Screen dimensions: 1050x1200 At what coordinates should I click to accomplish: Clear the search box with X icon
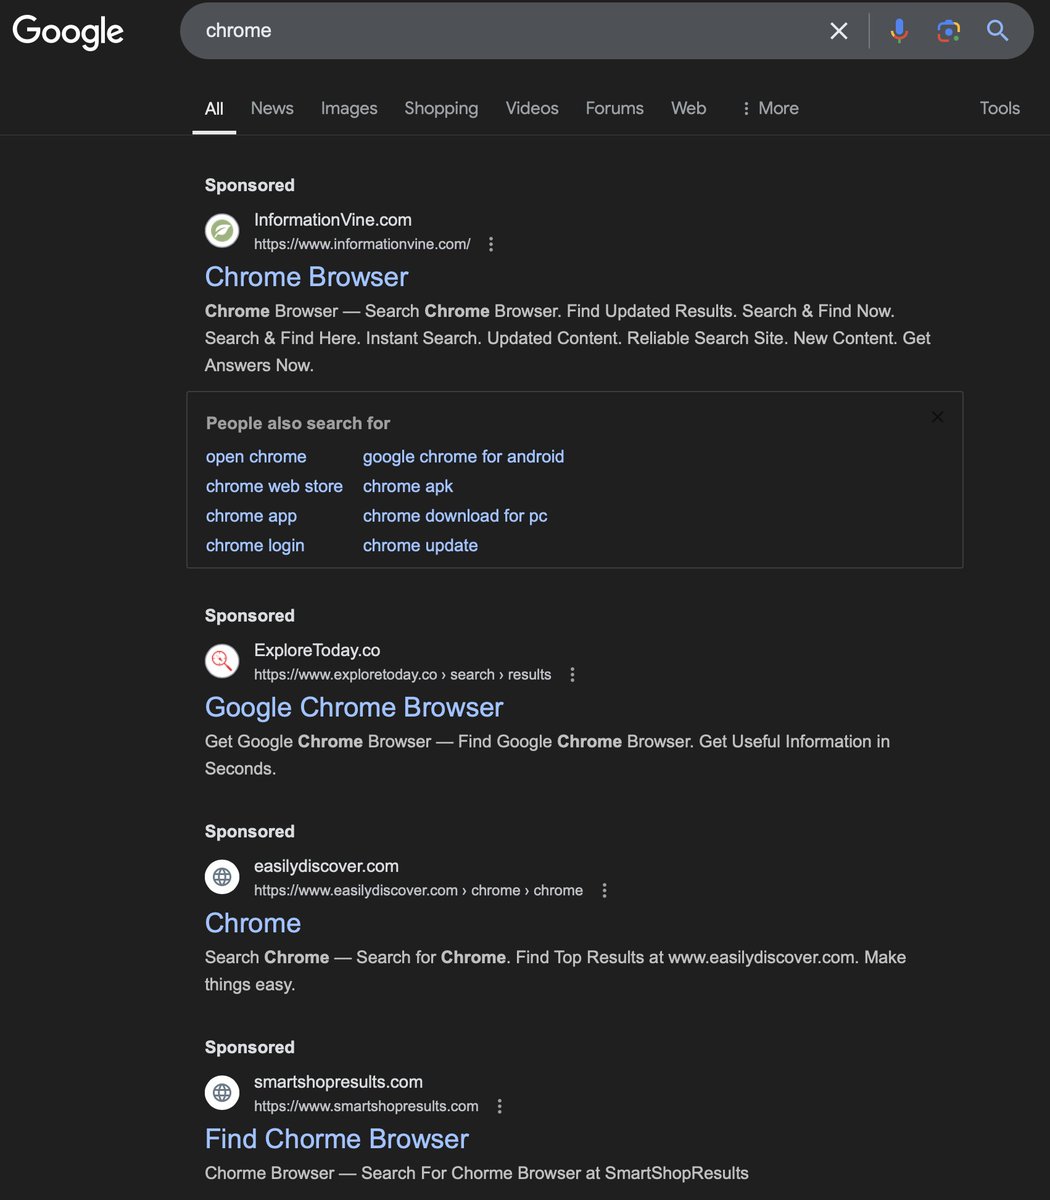pyautogui.click(x=839, y=31)
